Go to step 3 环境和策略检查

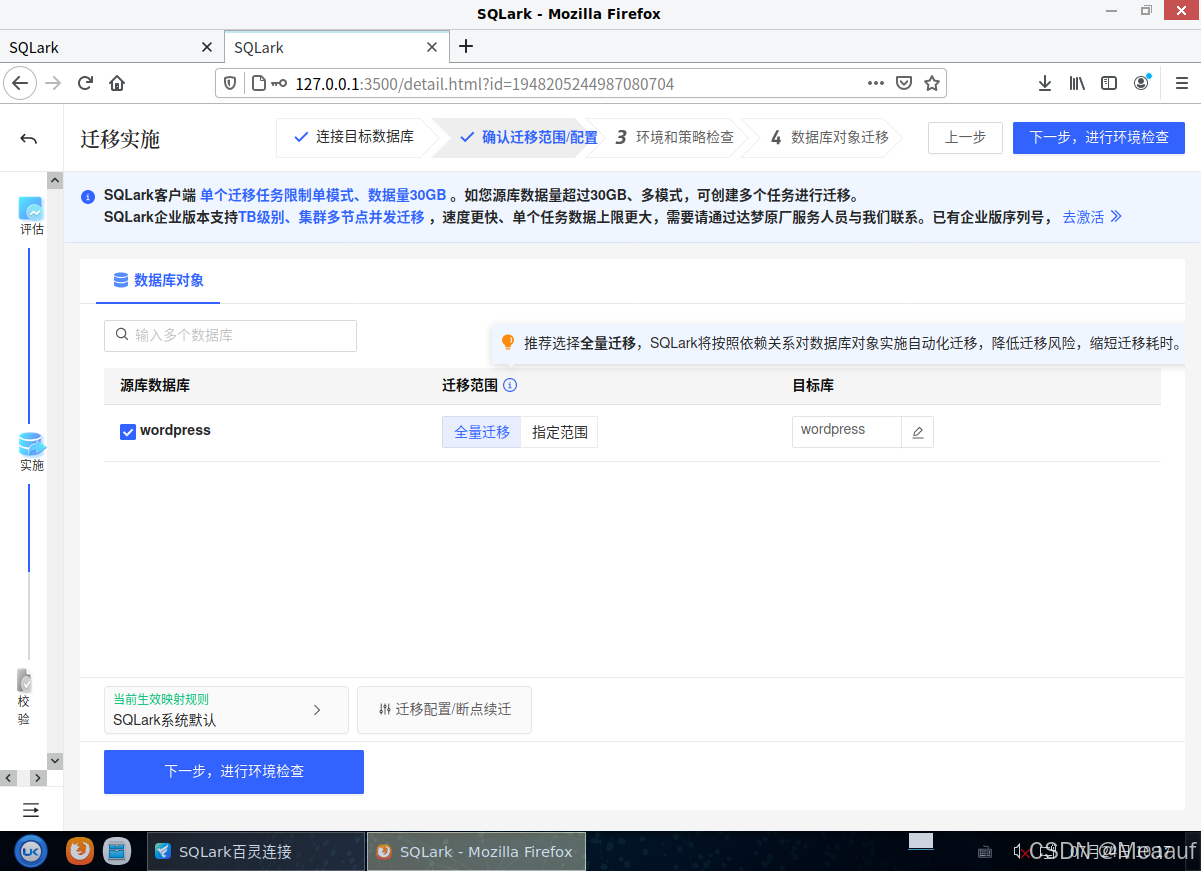pyautogui.click(x=674, y=137)
